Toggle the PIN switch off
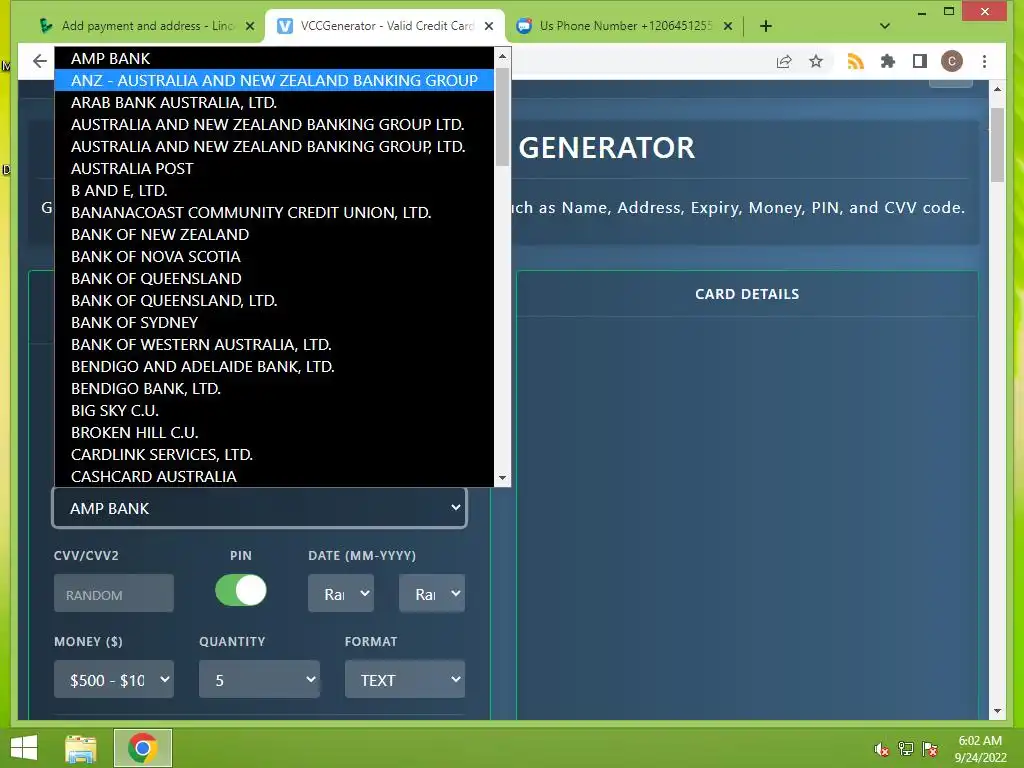This screenshot has width=1024, height=768. 241,590
